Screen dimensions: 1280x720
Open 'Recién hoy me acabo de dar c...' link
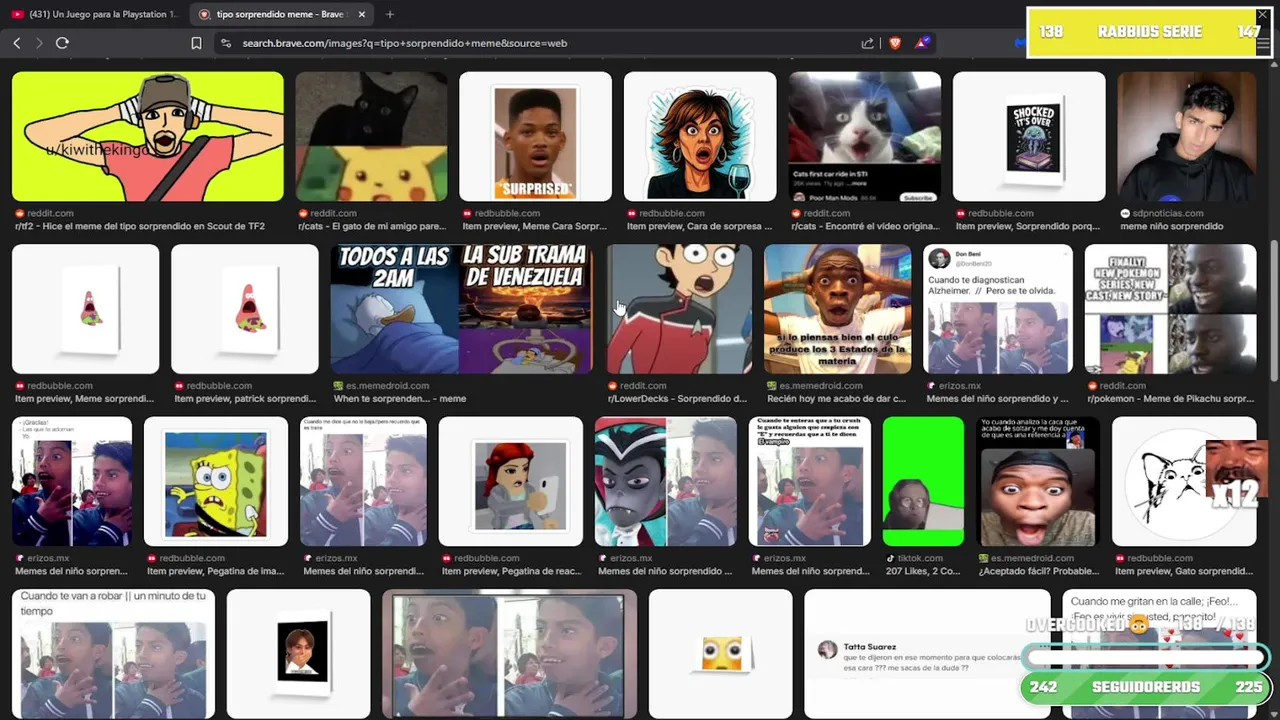point(838,398)
